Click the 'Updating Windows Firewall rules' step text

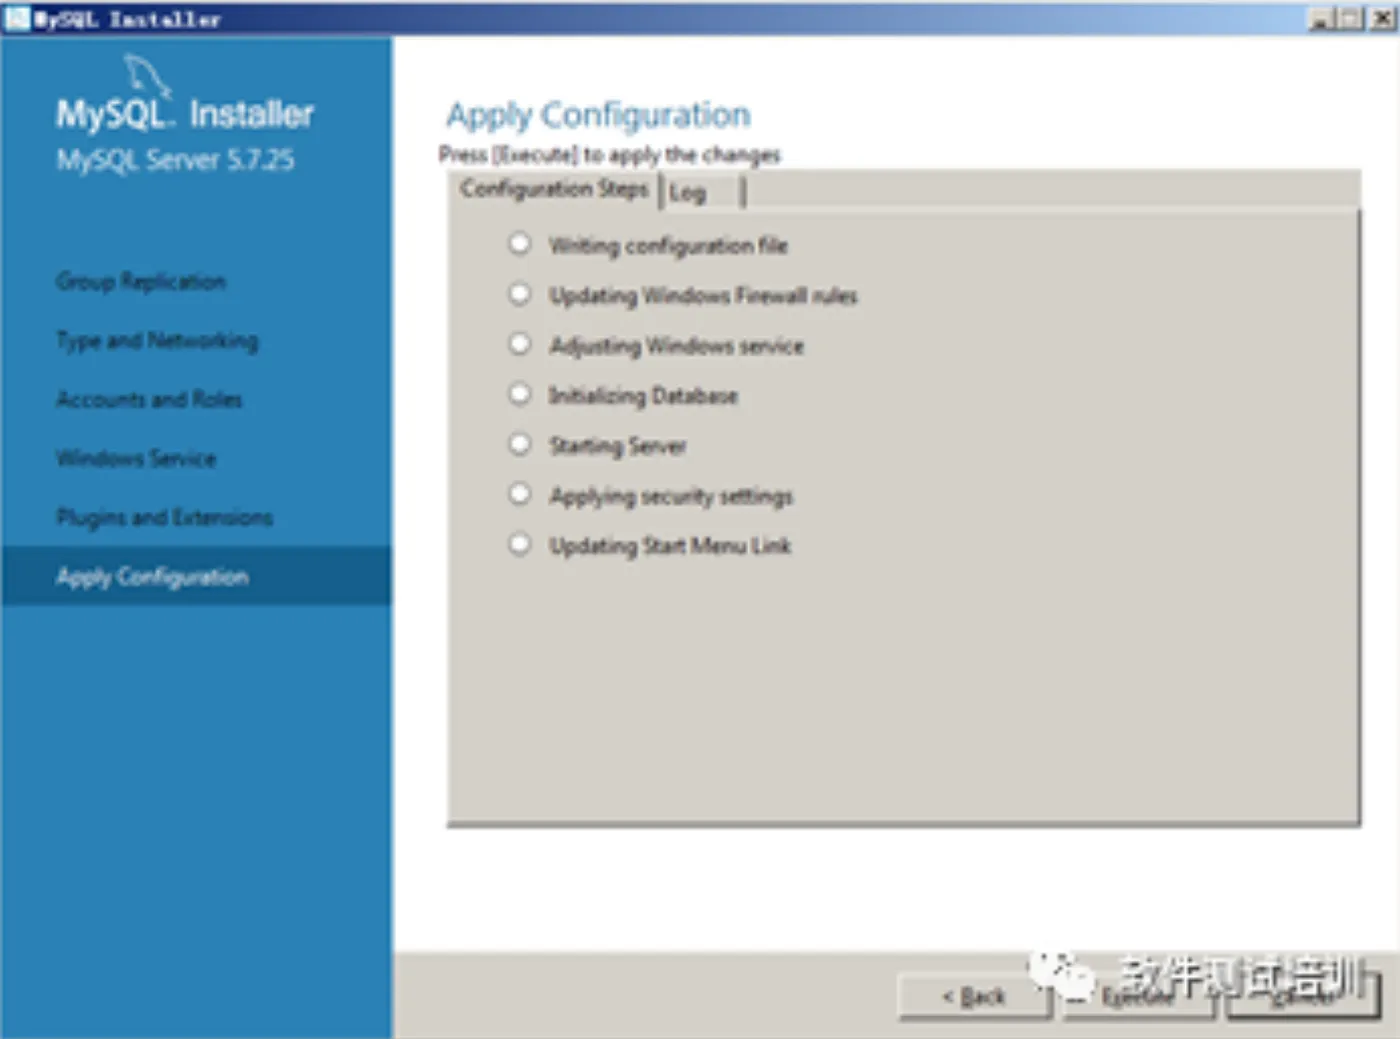point(703,295)
